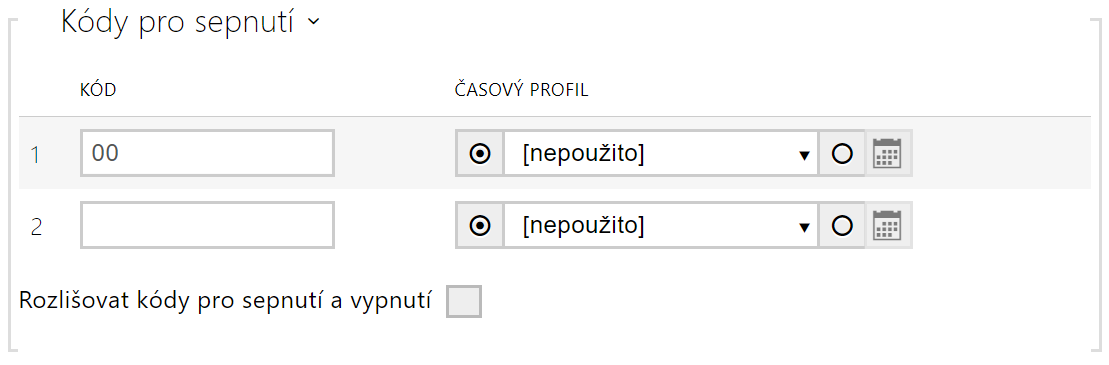
Task: Enable Rozlišovat kódy pro sepnutí a vypnutí checkbox
Action: [464, 301]
